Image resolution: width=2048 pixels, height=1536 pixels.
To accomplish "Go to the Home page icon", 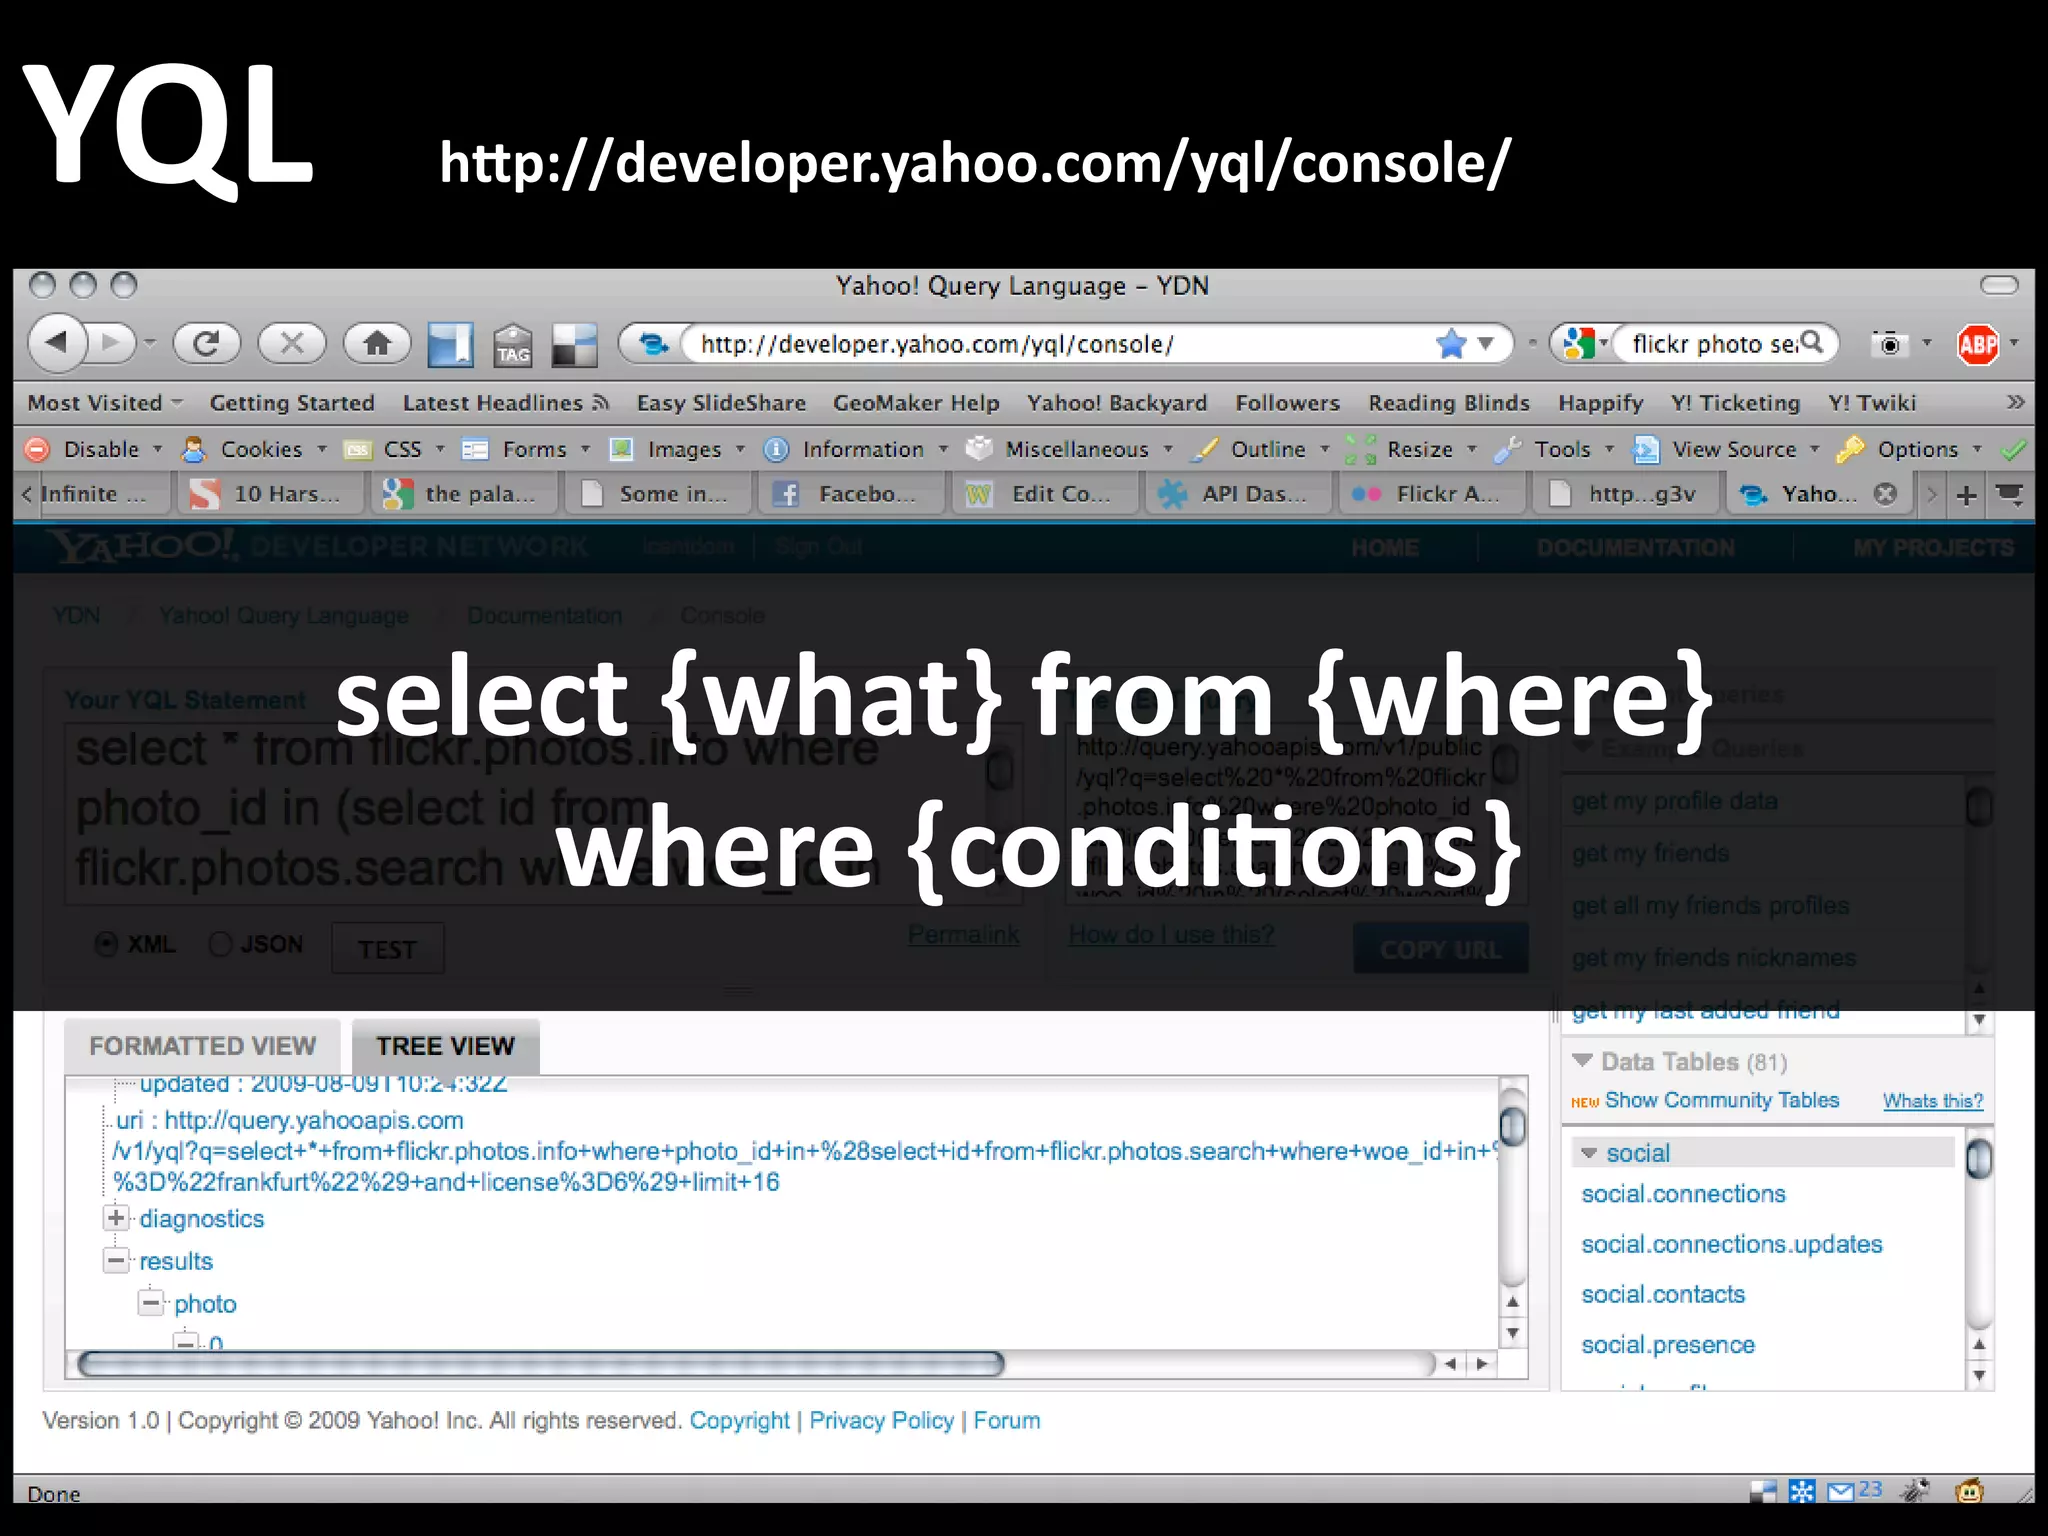I will [377, 344].
